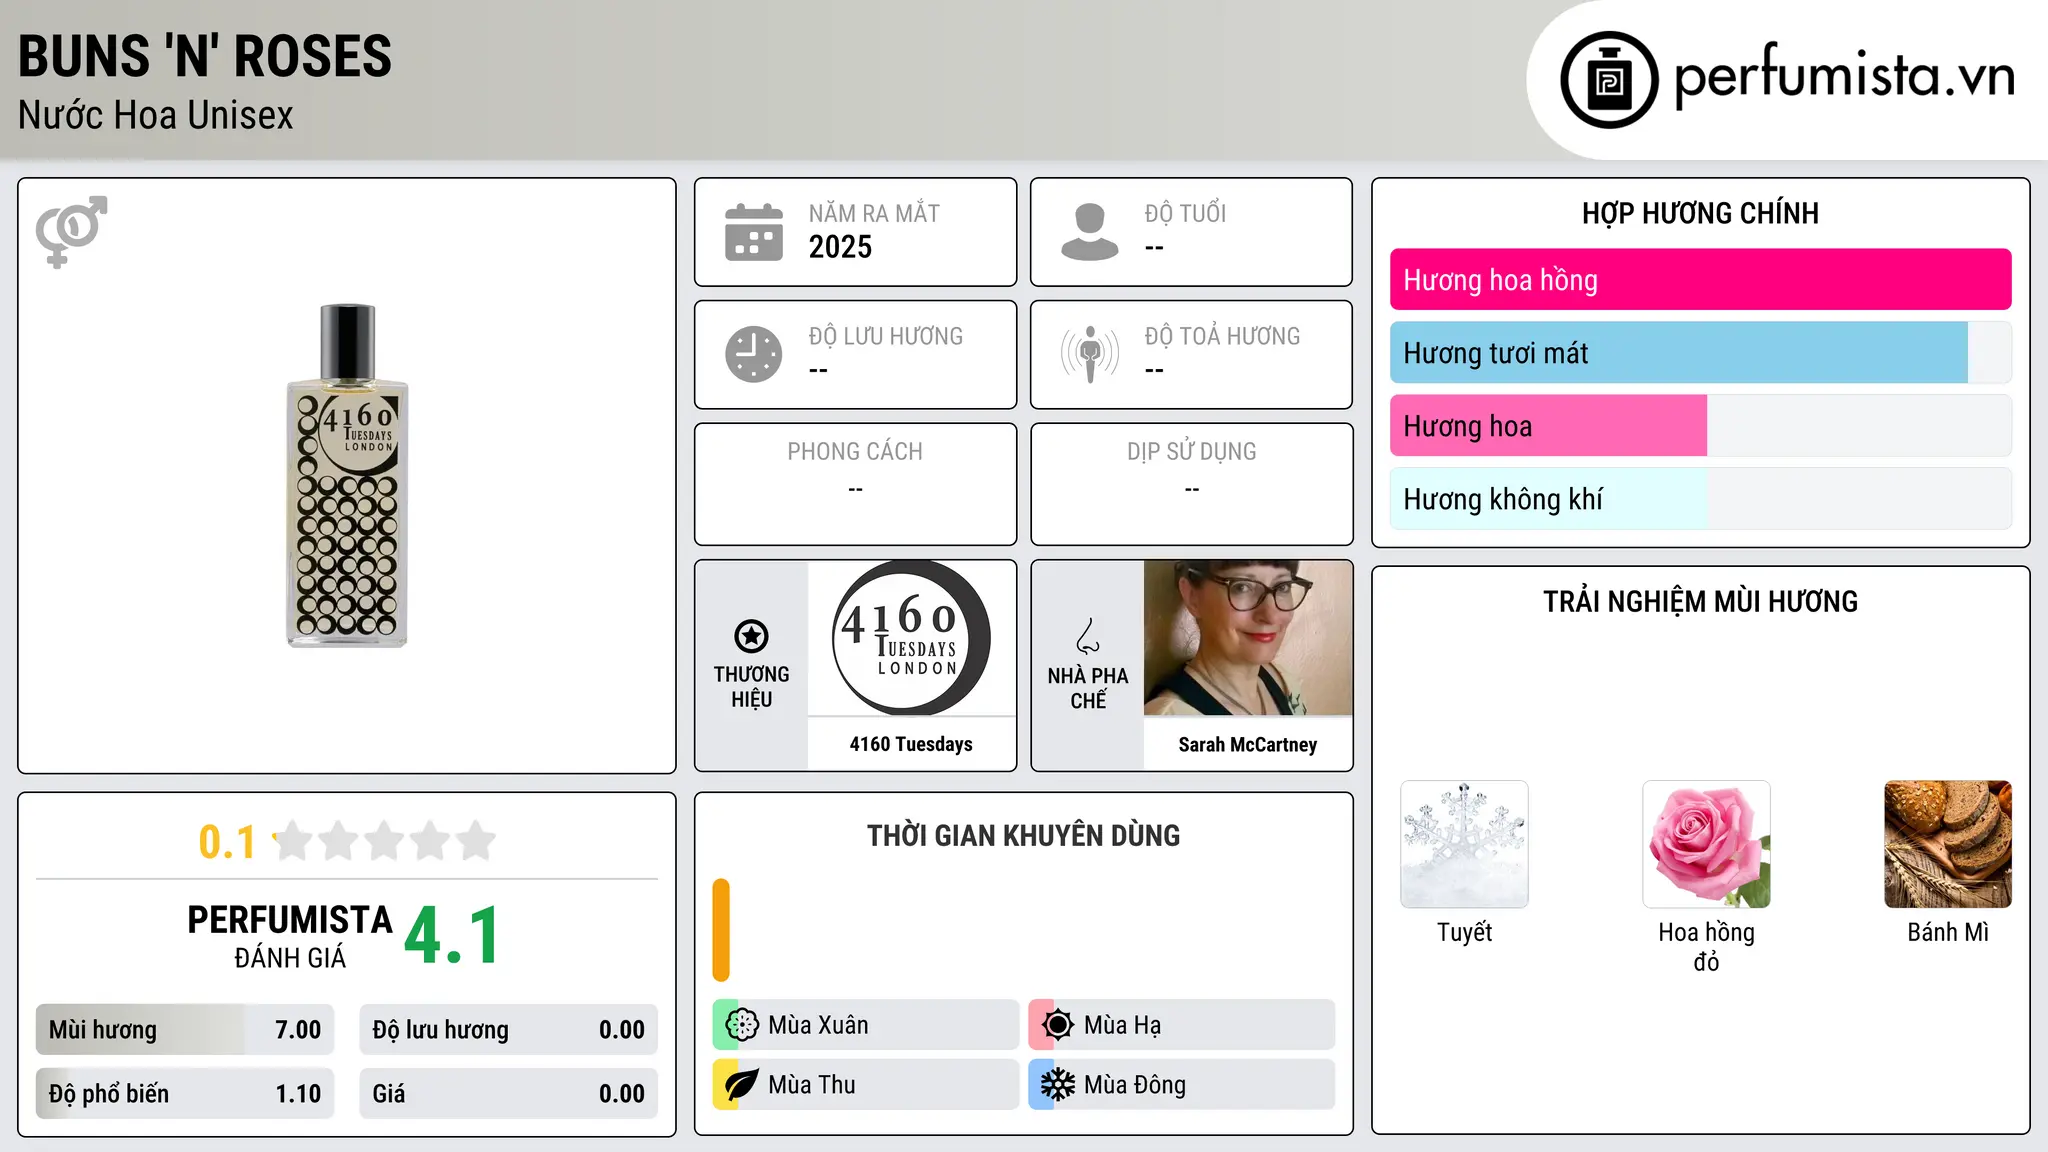Select the Mùa Thu season label
The width and height of the screenshot is (2048, 1152).
point(812,1085)
